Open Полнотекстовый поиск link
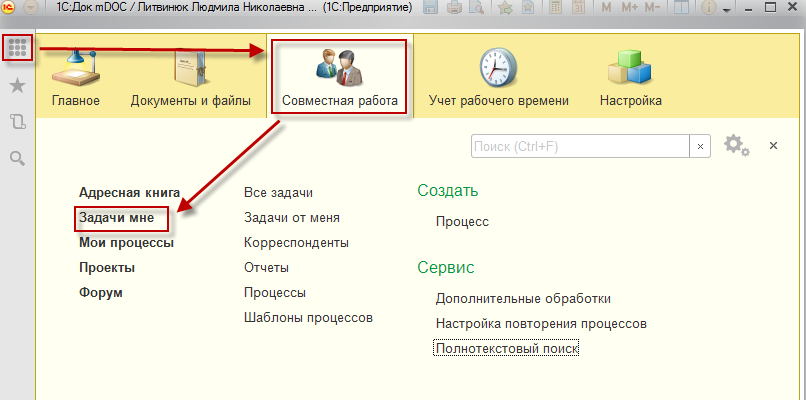 (x=507, y=349)
